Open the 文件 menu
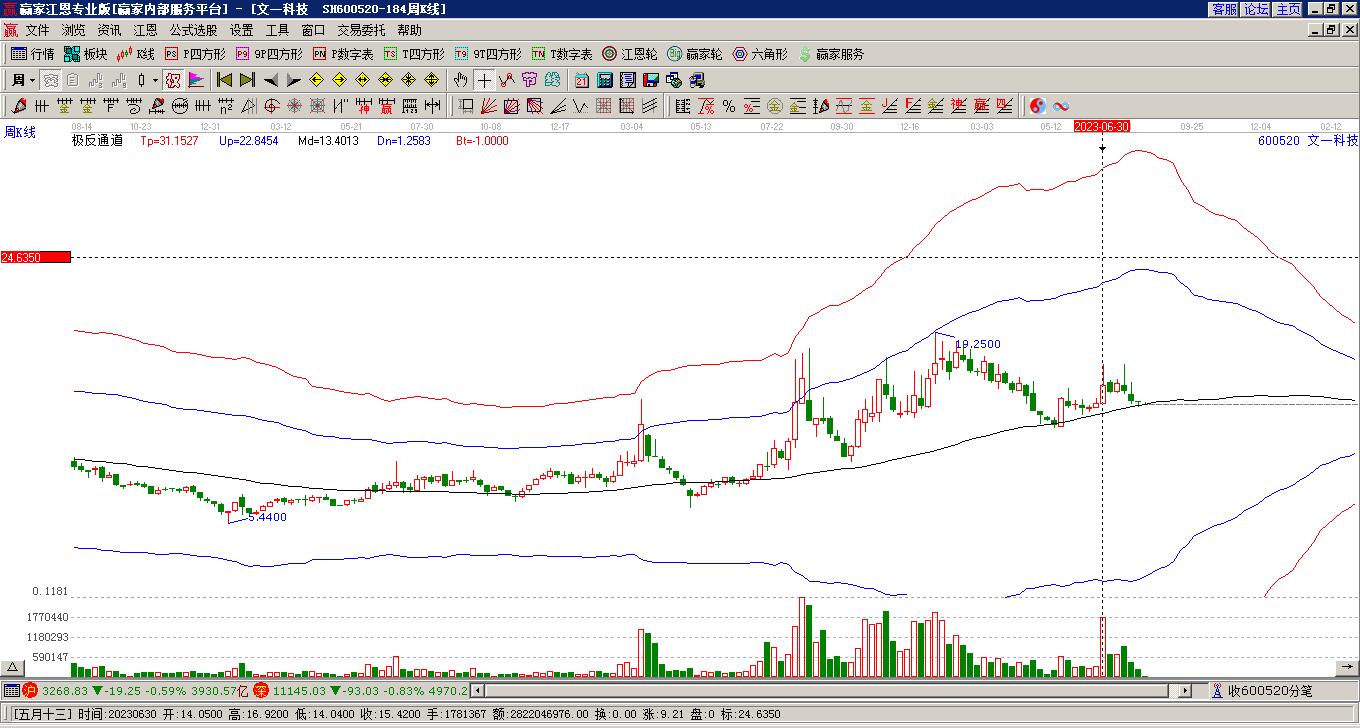1360x728 pixels. tap(37, 31)
